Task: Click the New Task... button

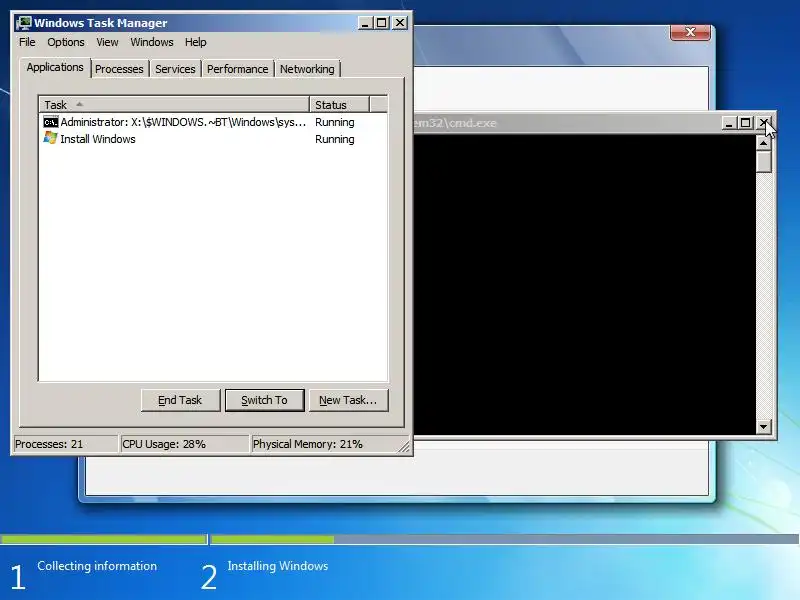Action: pos(348,400)
